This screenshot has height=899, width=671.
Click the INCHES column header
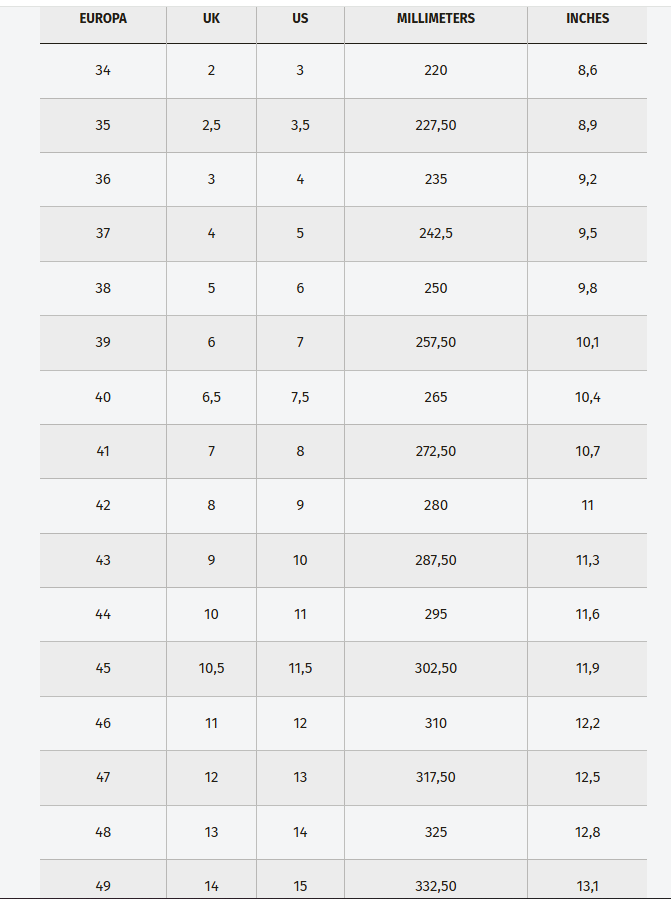click(x=587, y=19)
